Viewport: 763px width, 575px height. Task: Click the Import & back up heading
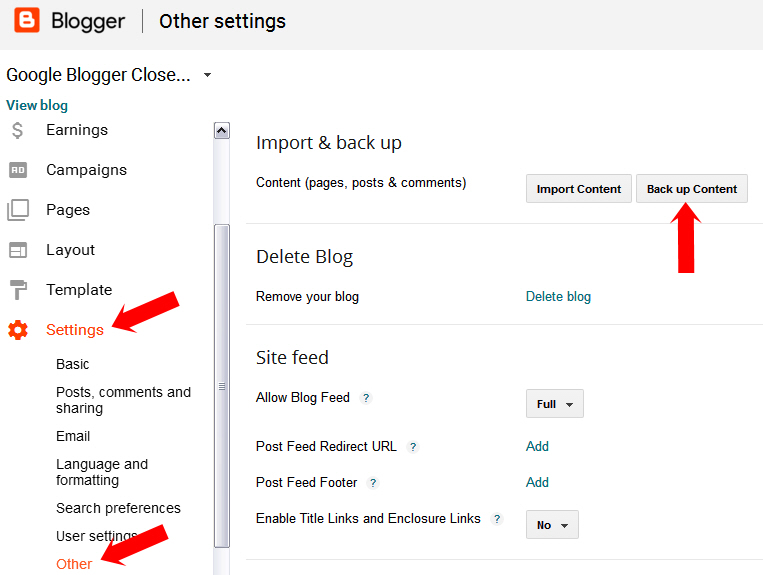328,143
